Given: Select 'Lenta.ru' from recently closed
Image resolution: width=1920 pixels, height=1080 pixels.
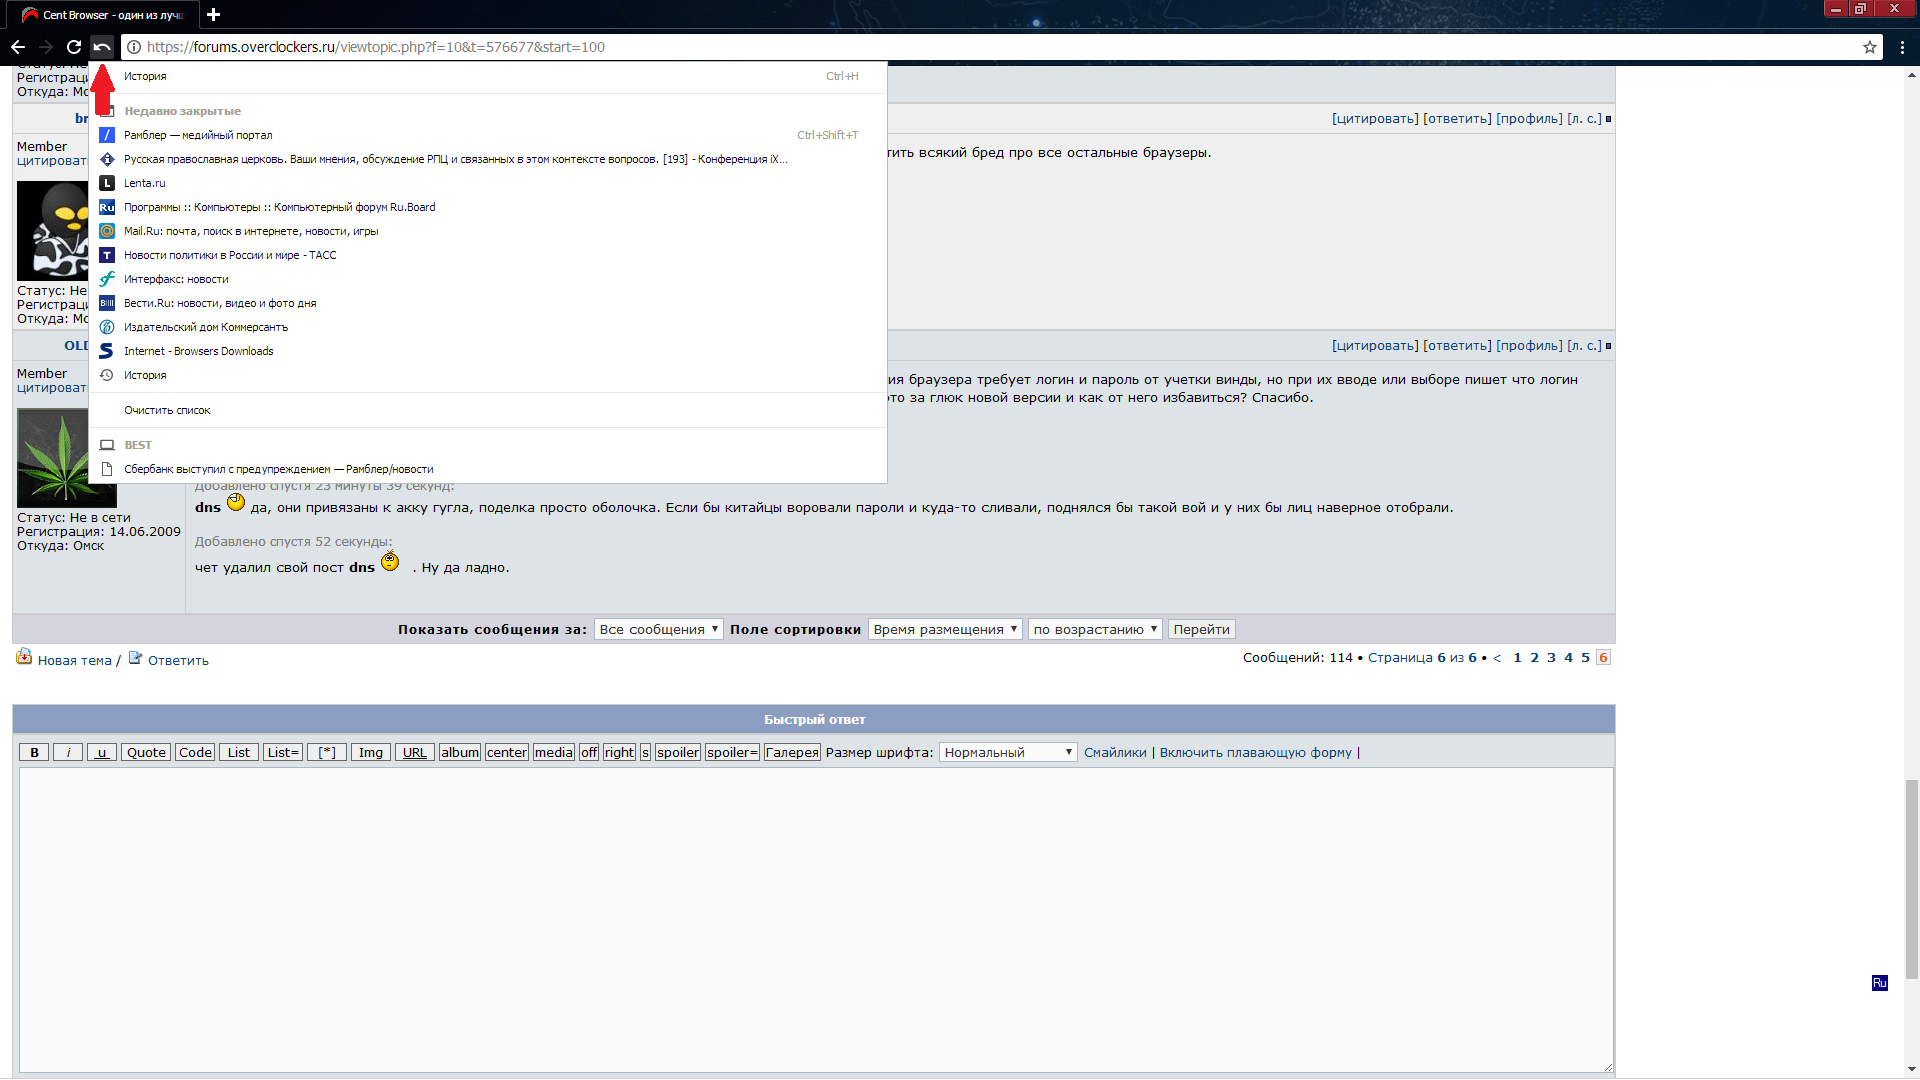Looking at the screenshot, I should point(145,183).
